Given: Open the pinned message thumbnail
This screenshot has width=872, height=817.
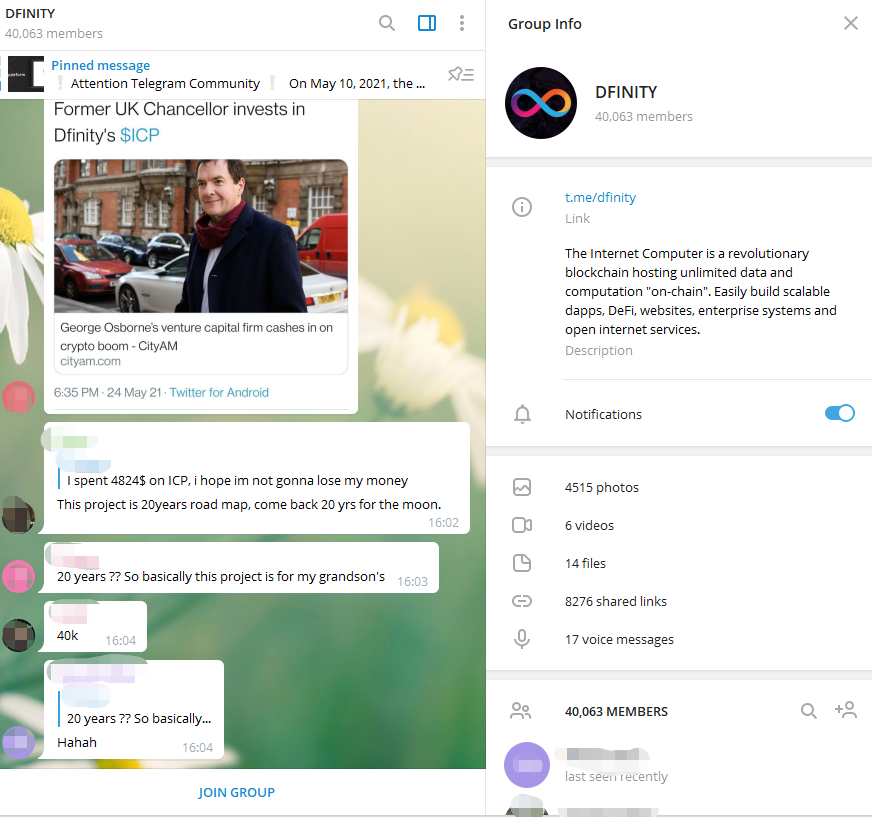Looking at the screenshot, I should pyautogui.click(x=26, y=74).
